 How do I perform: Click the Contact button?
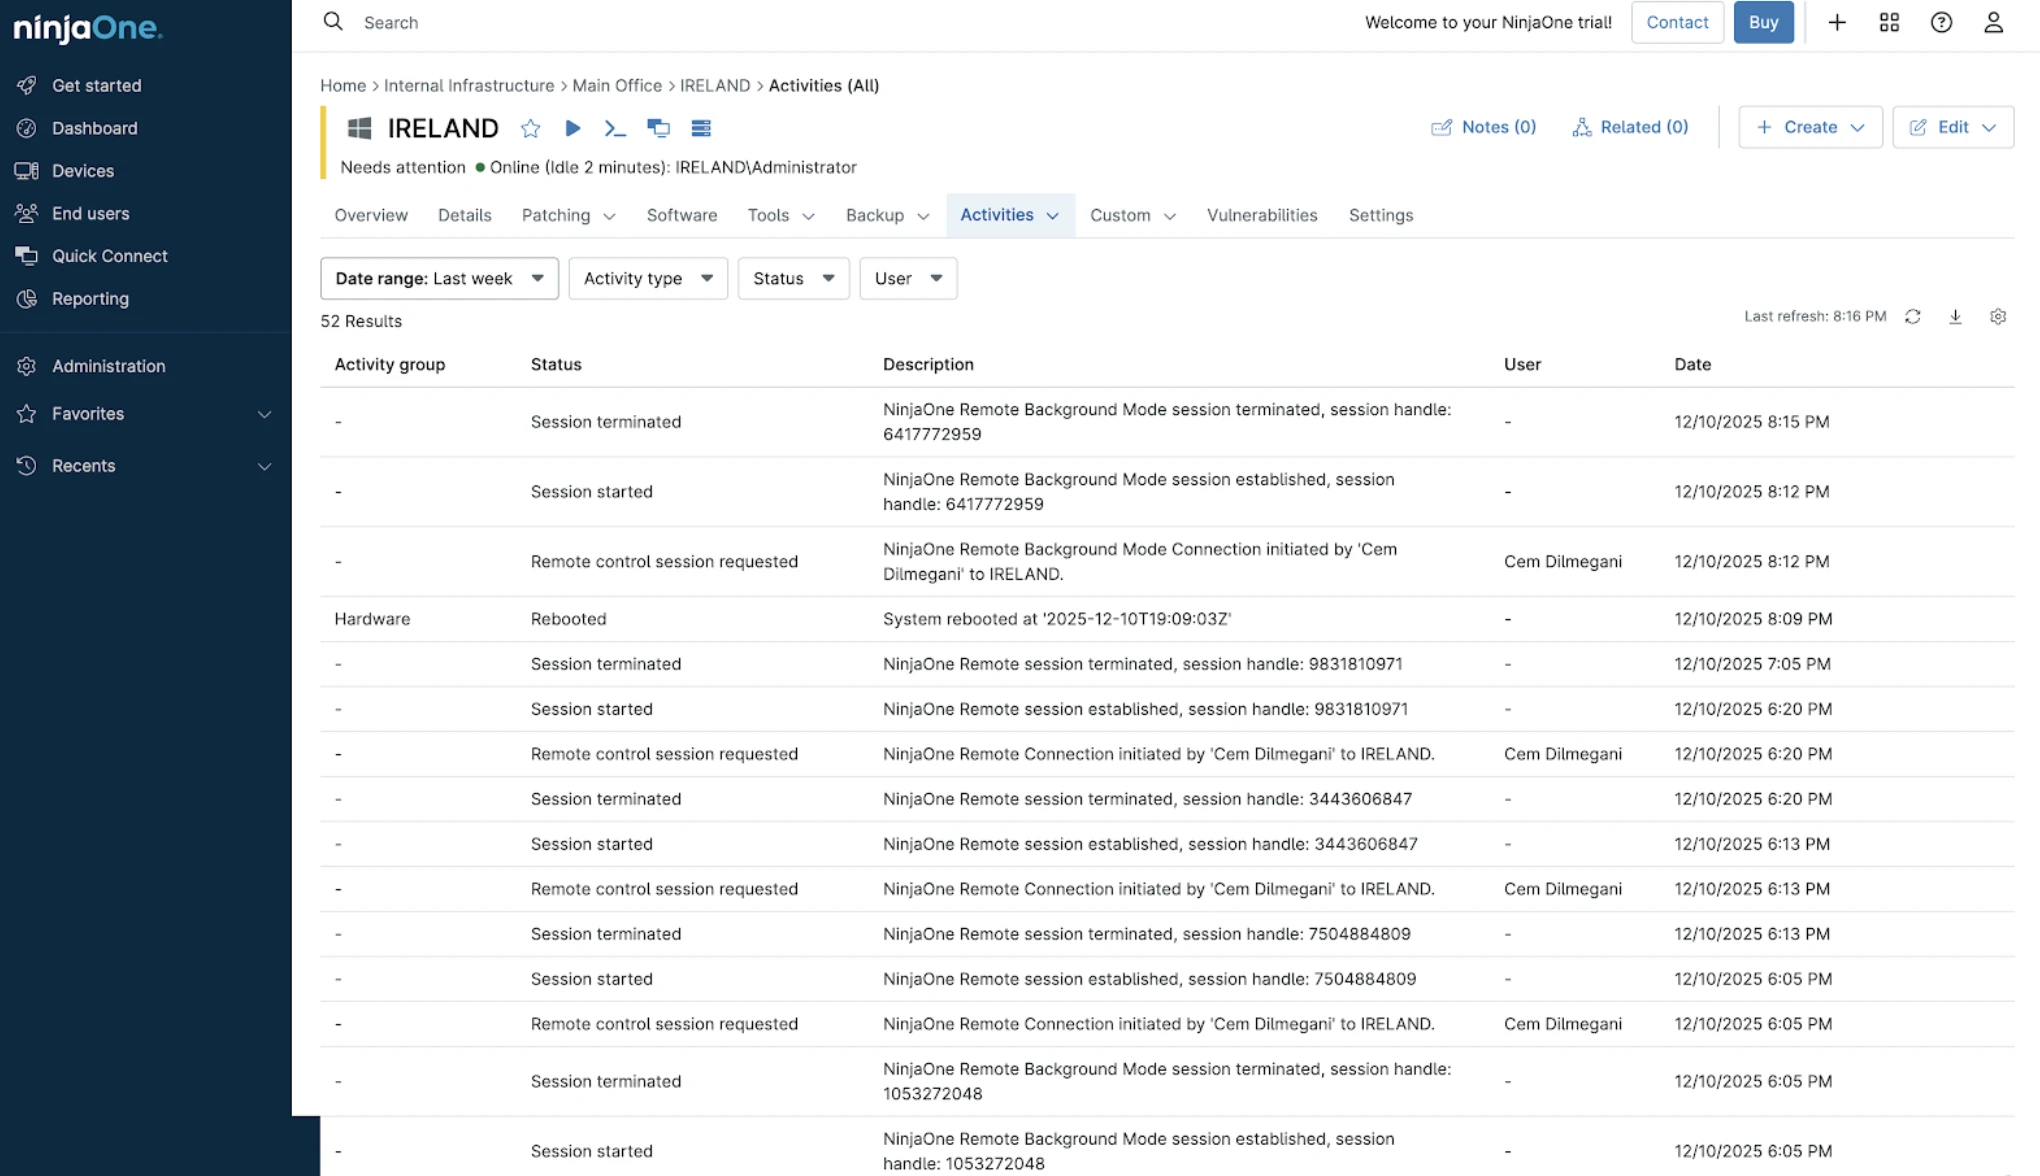1677,22
